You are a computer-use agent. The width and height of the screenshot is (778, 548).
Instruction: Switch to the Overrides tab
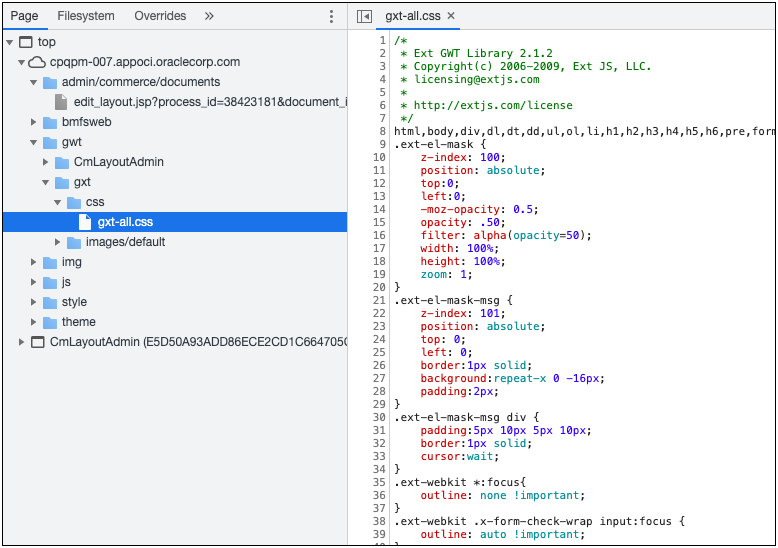(x=160, y=16)
